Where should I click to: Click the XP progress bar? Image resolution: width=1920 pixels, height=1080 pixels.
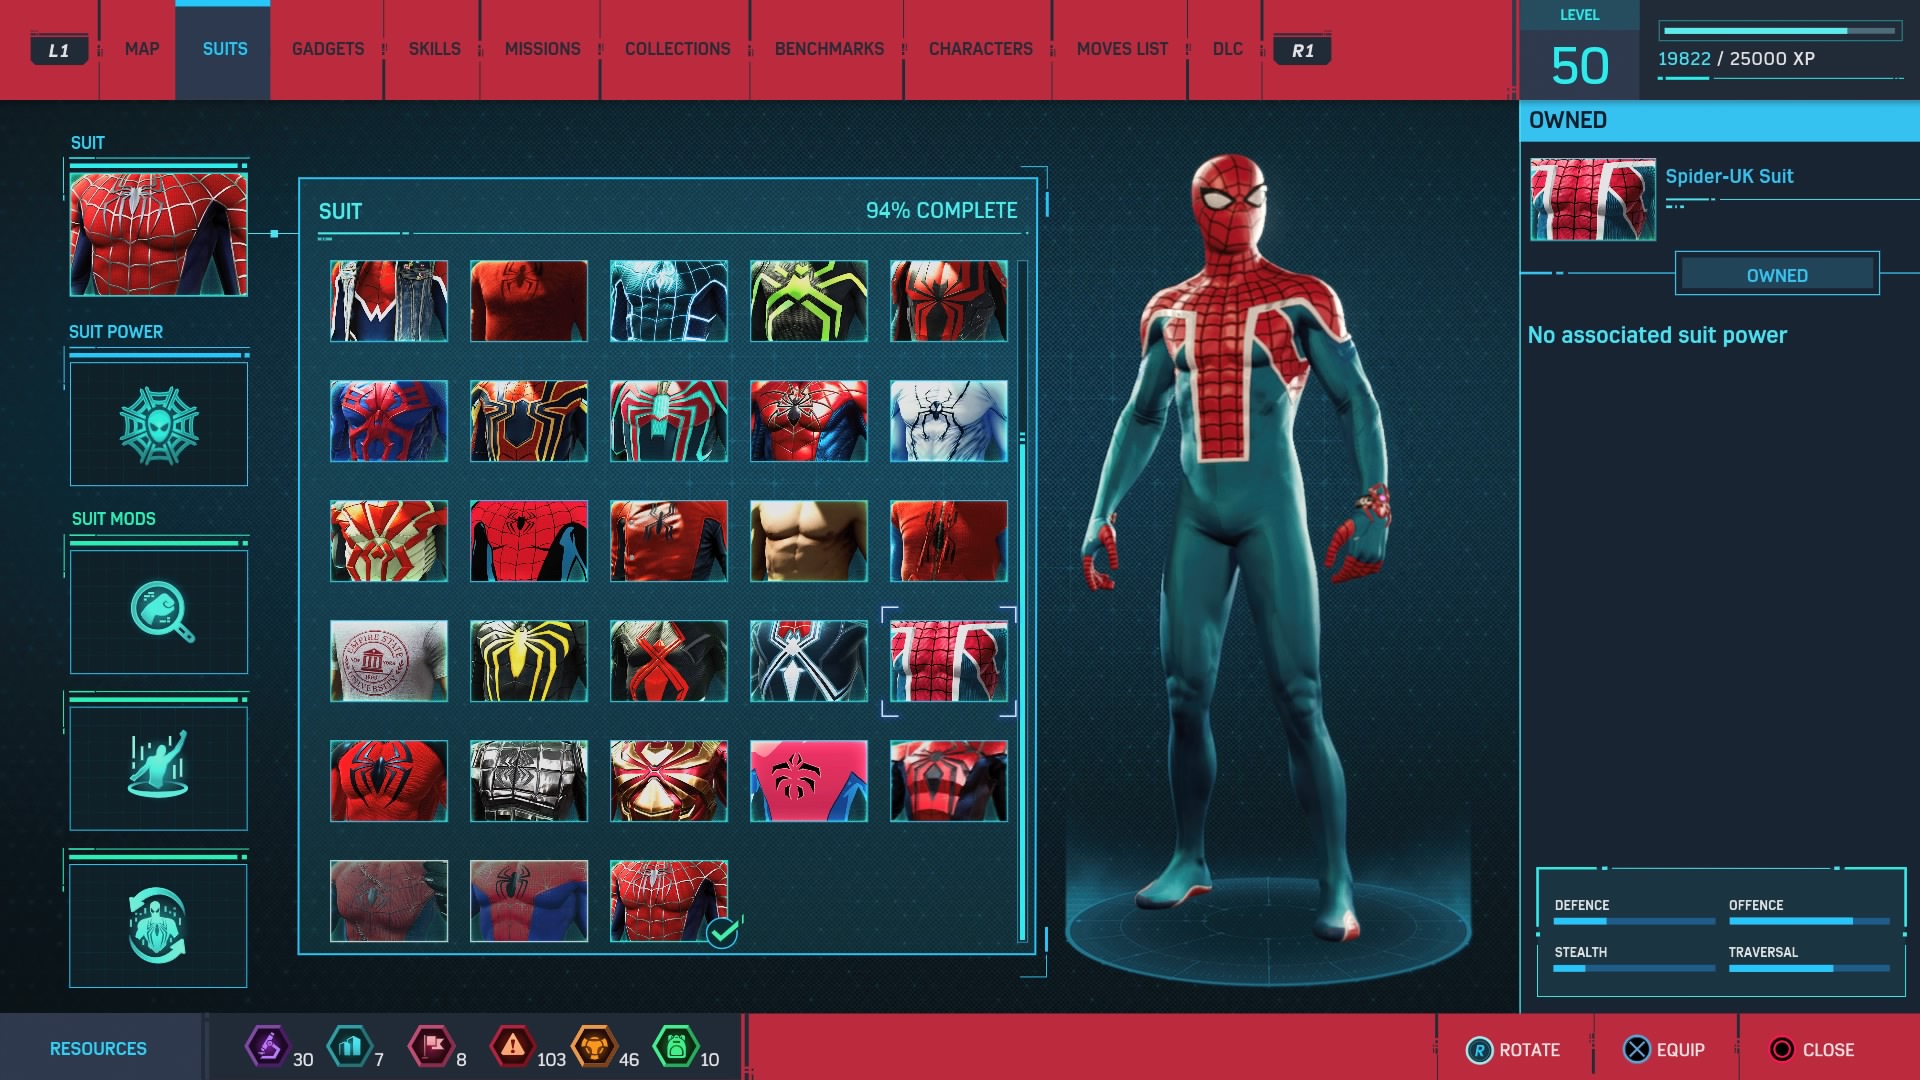pyautogui.click(x=1780, y=31)
